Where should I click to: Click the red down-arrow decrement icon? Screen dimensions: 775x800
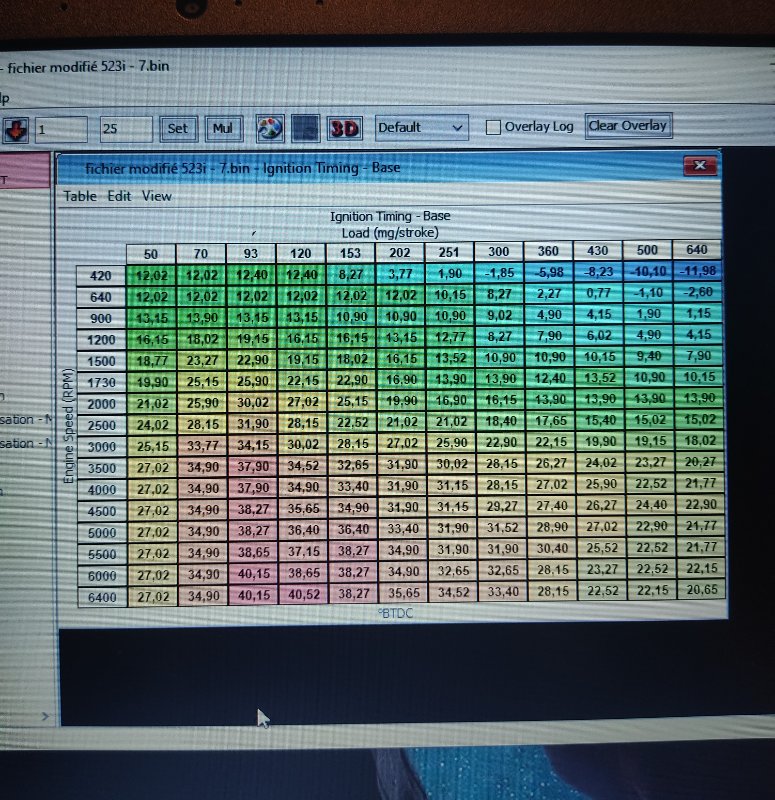16,130
